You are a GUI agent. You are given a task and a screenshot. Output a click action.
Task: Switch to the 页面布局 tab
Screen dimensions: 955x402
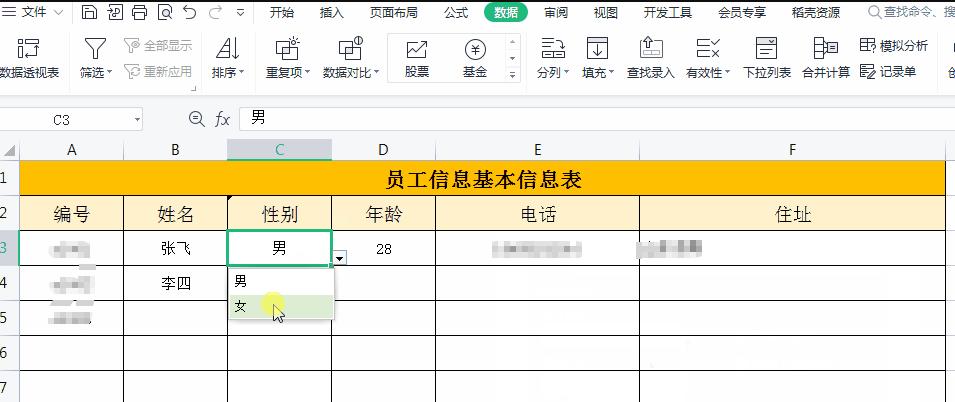pyautogui.click(x=393, y=12)
